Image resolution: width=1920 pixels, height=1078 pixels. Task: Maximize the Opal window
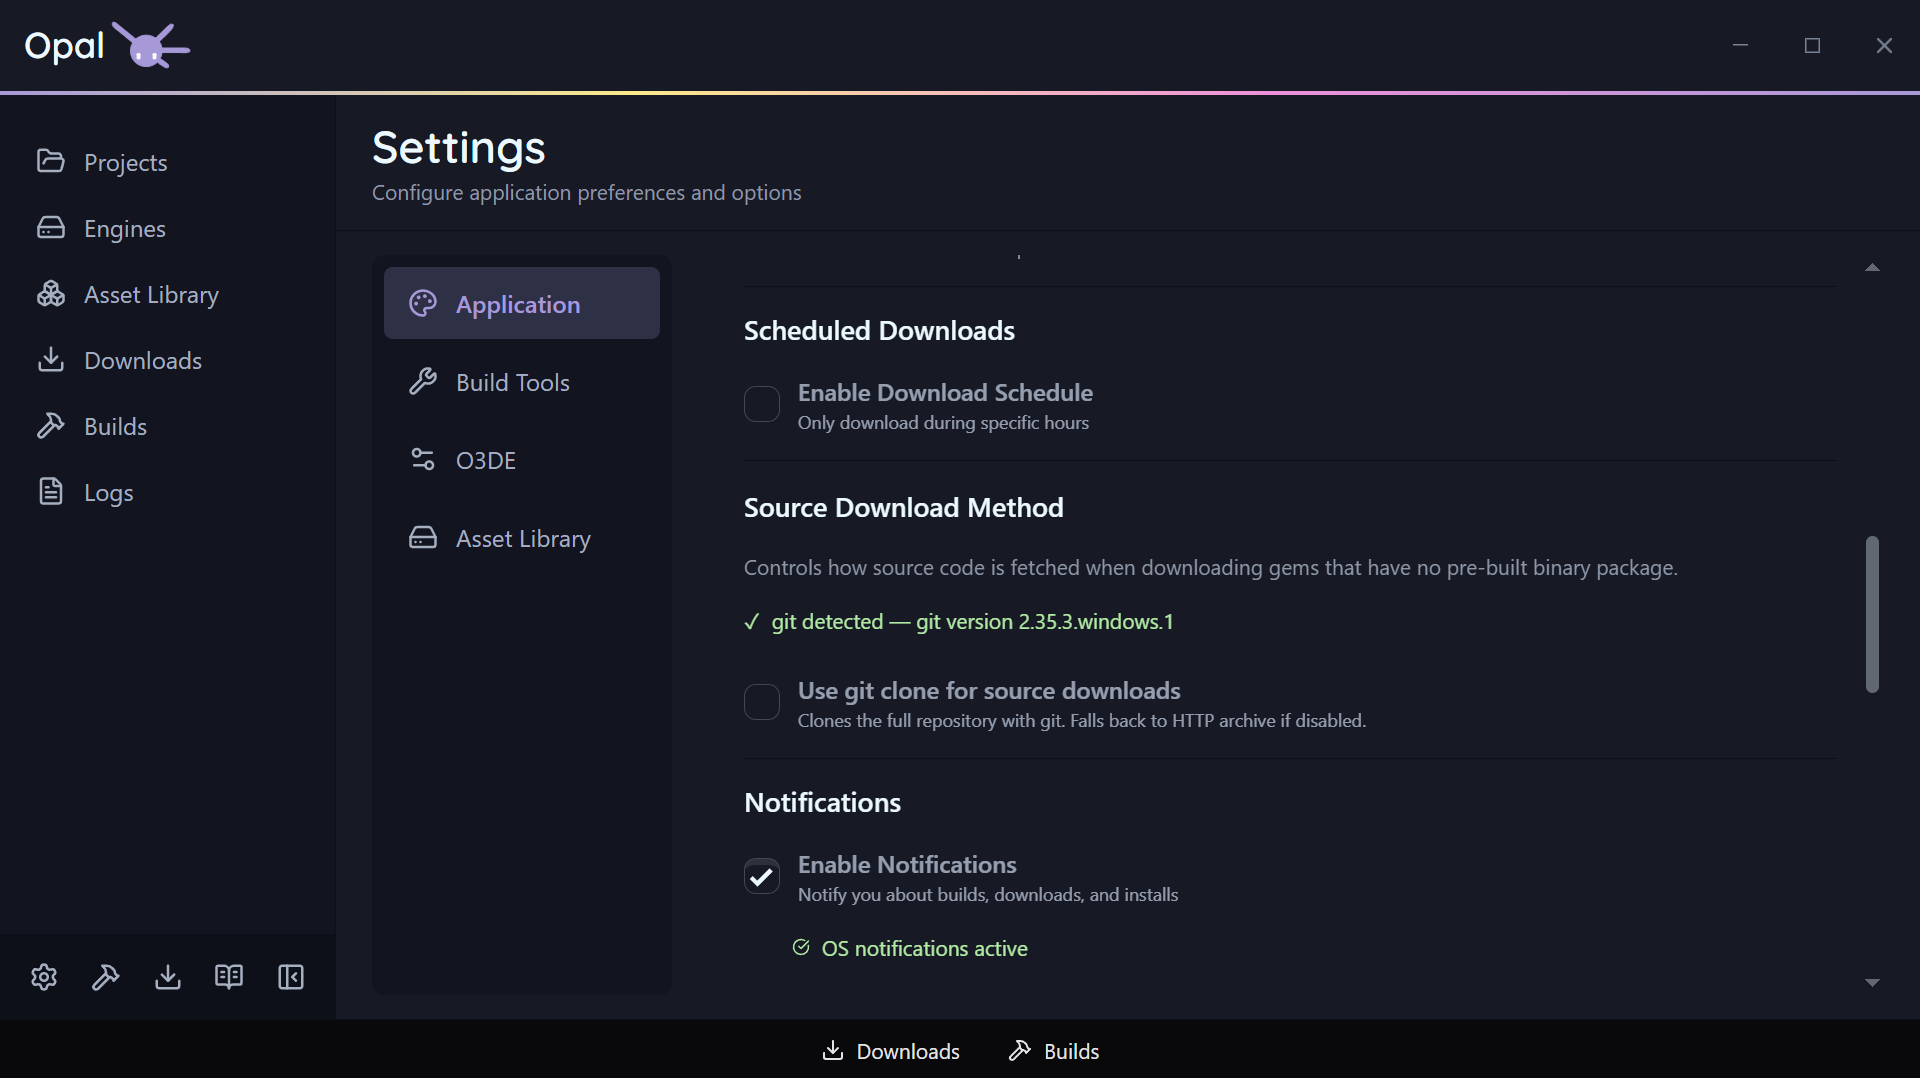click(x=1812, y=45)
